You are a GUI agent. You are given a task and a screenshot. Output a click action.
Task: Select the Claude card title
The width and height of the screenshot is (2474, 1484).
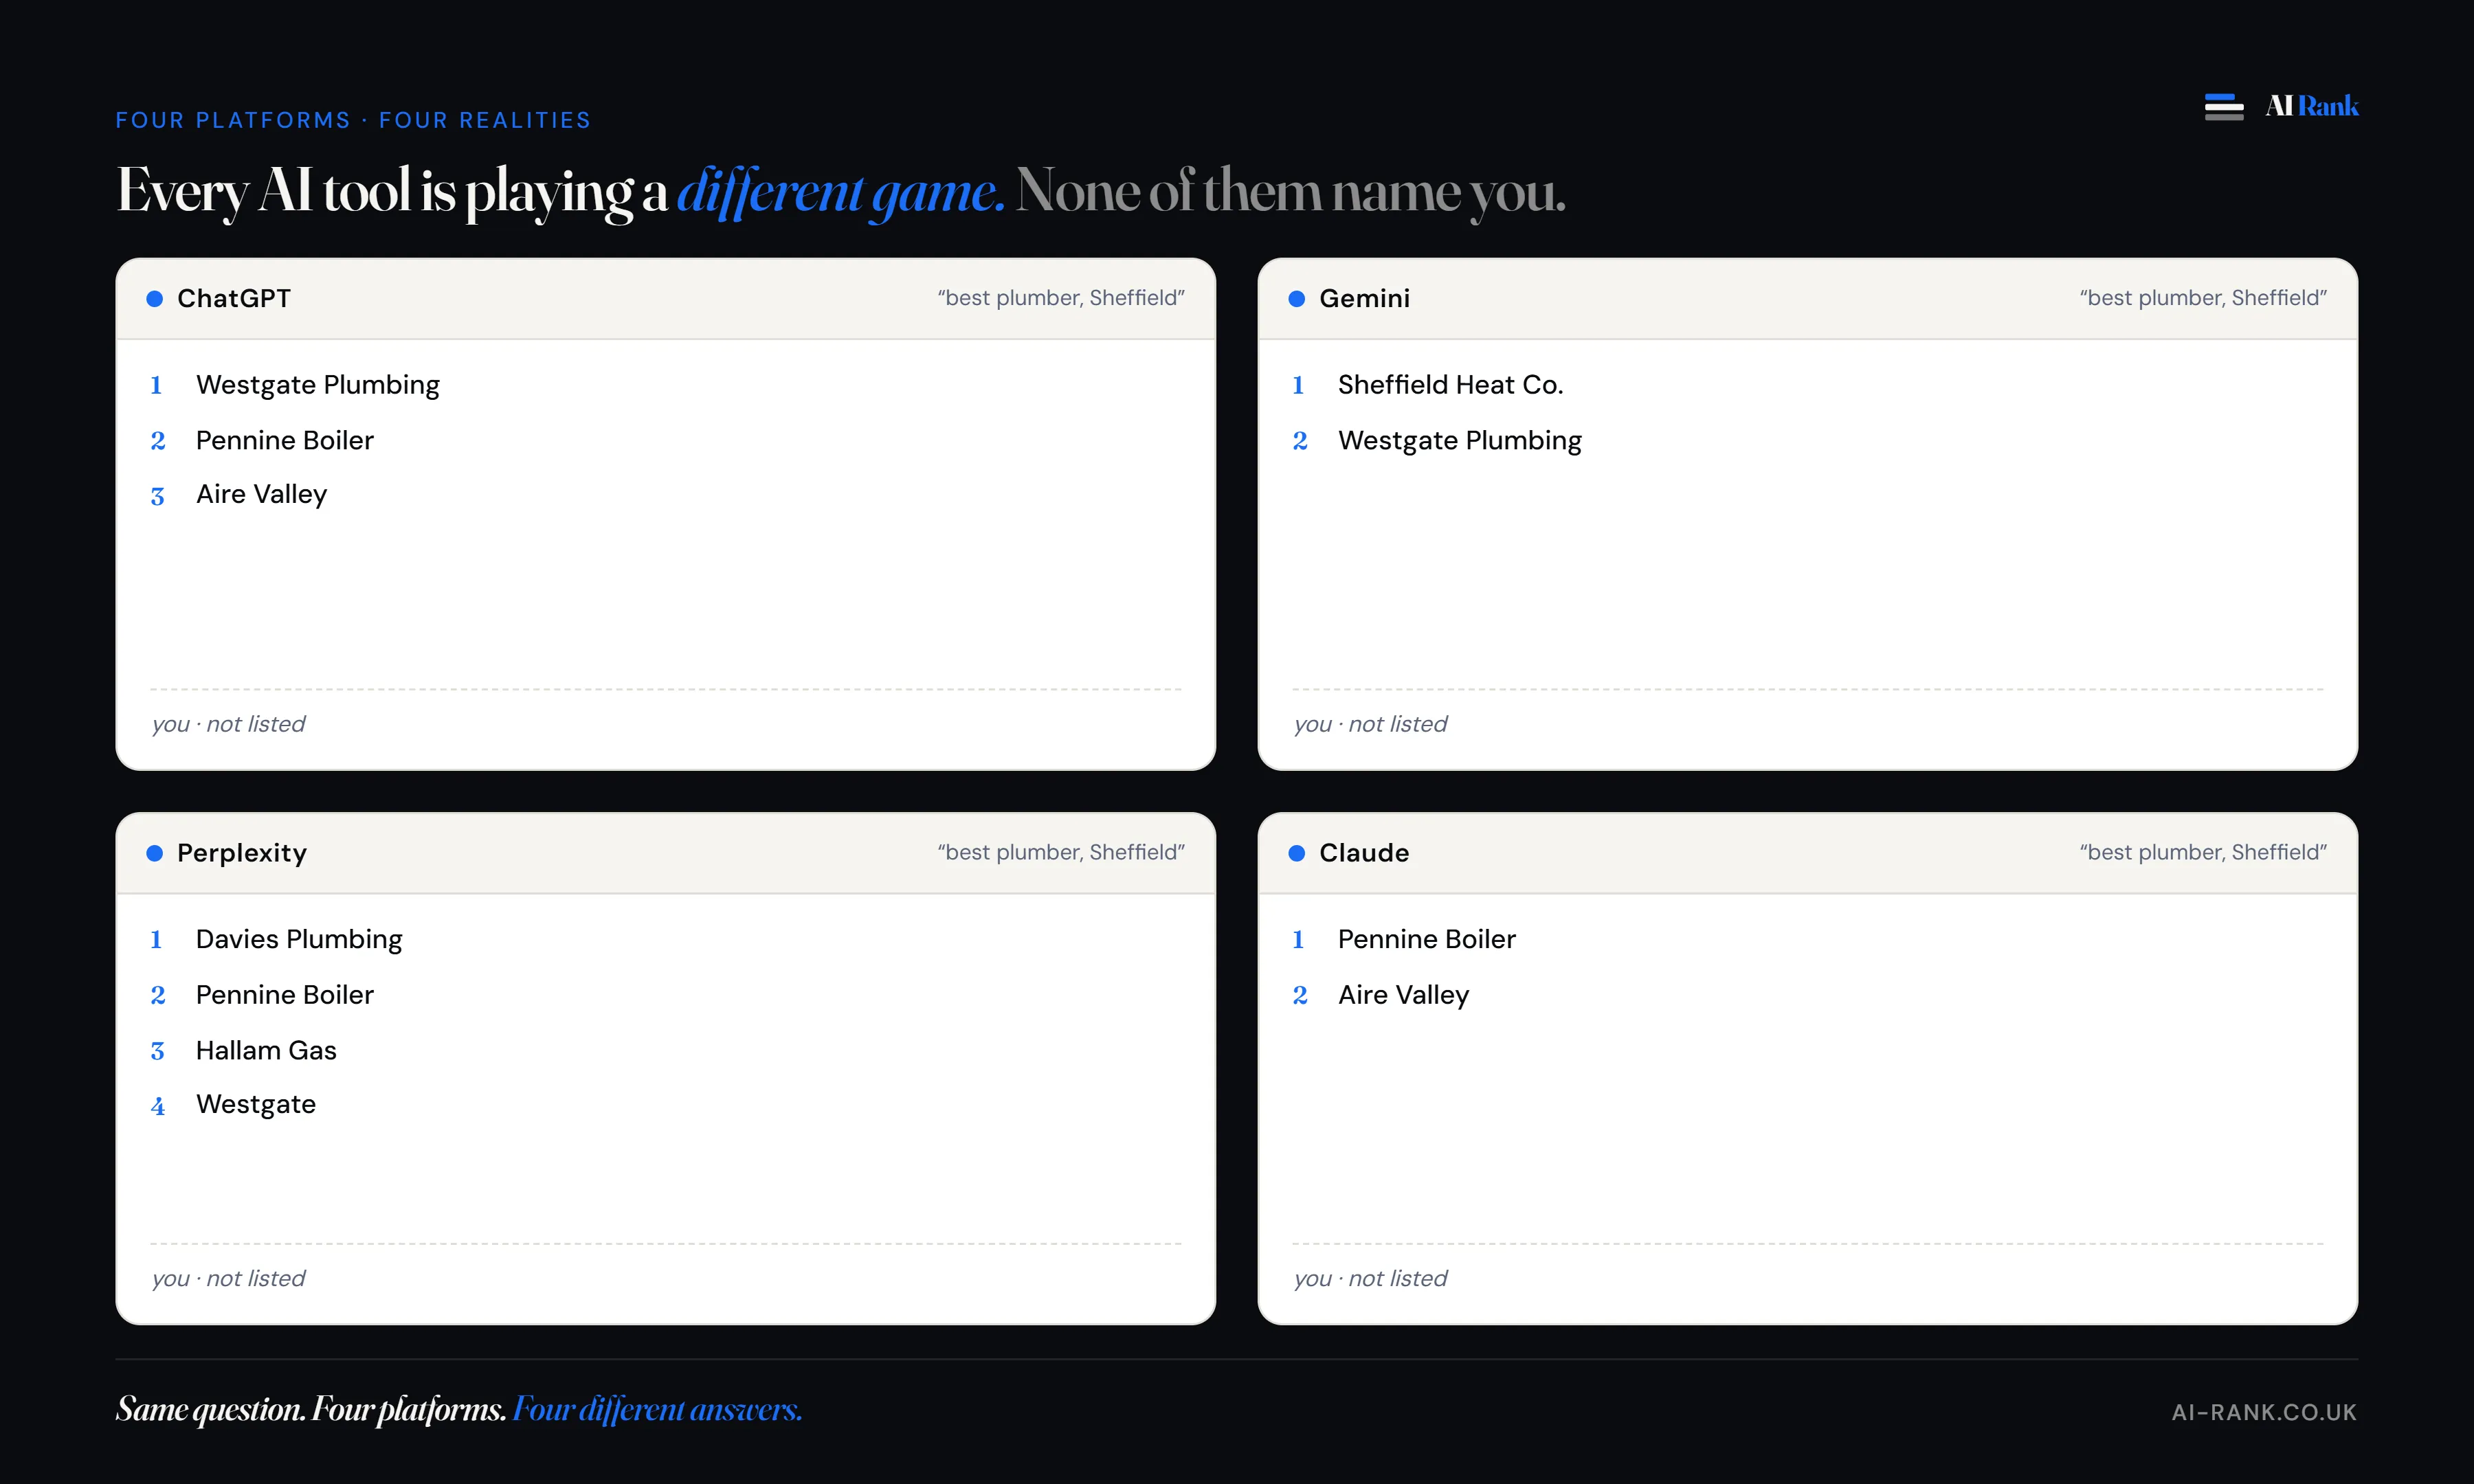(1364, 853)
